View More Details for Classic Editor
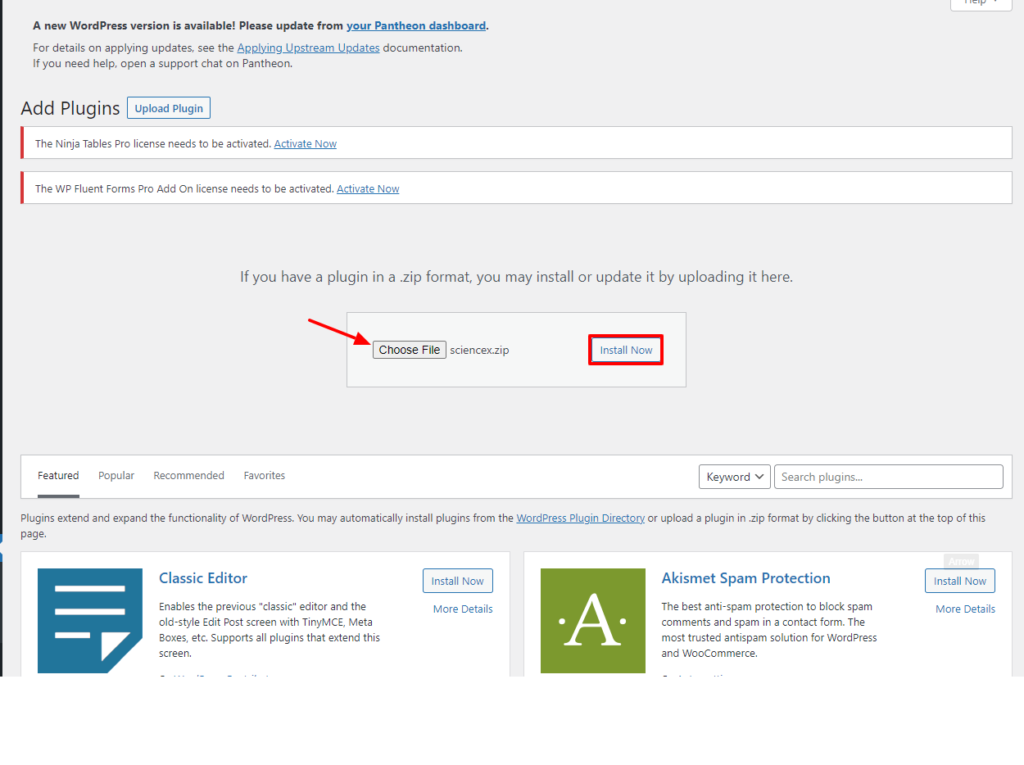The image size is (1024, 765). pos(462,608)
